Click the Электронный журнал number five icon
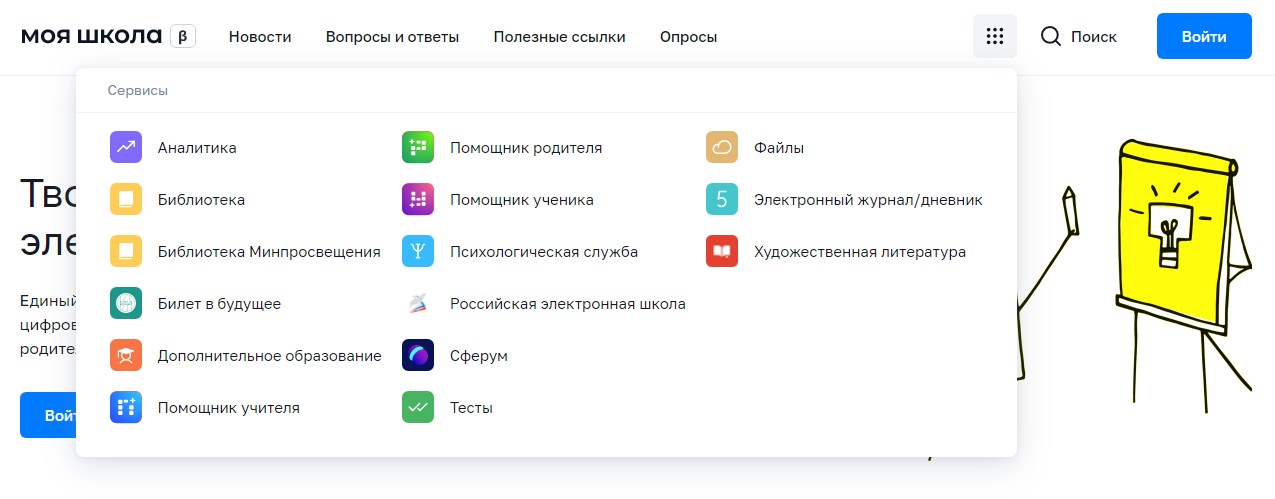Image resolution: width=1275 pixels, height=499 pixels. 722,200
